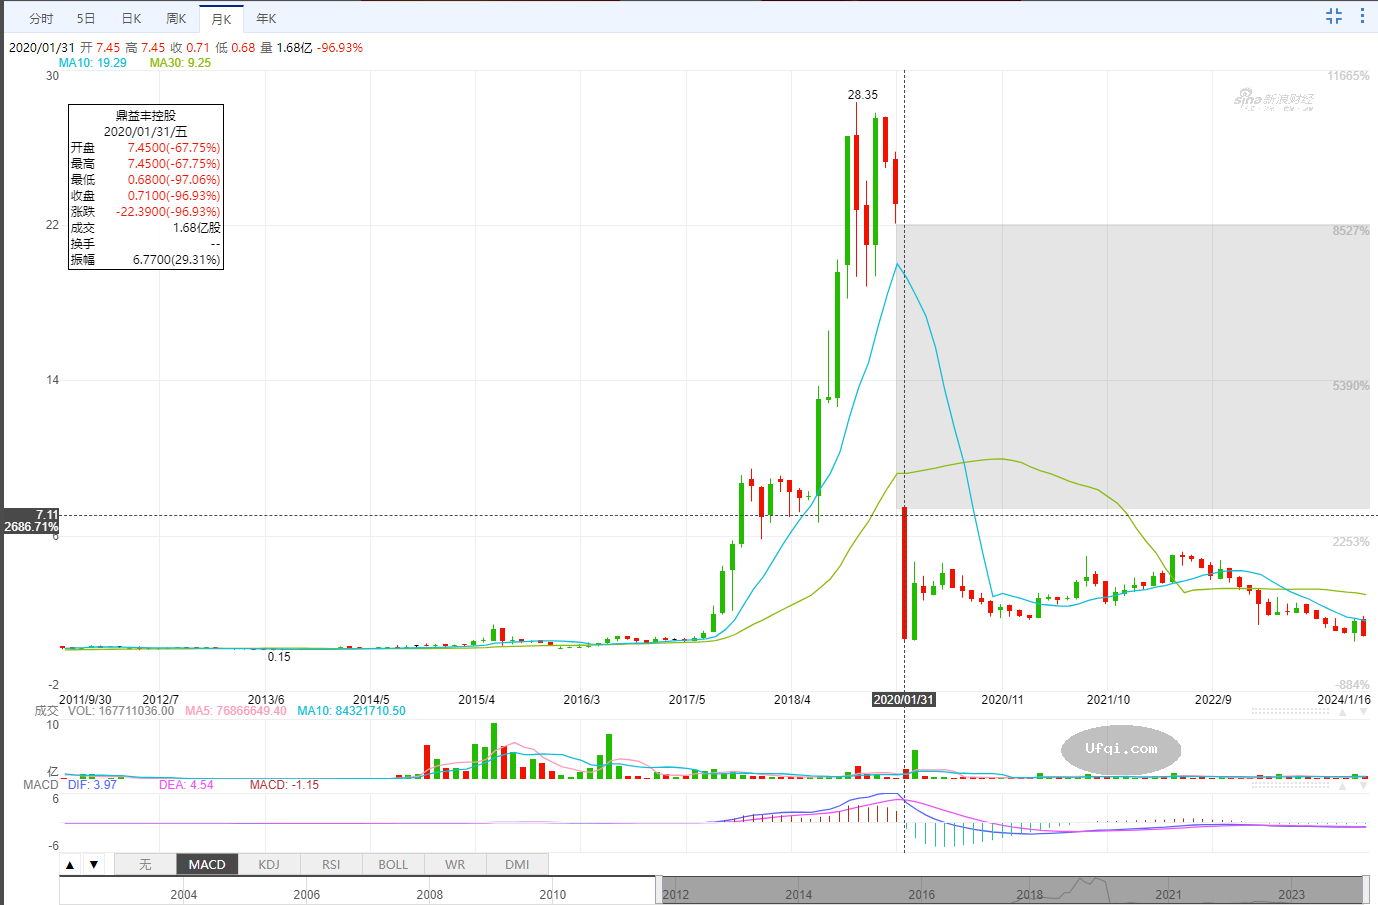Click the Sina Finance logo watermark
Image resolution: width=1378 pixels, height=905 pixels.
coord(1273,99)
